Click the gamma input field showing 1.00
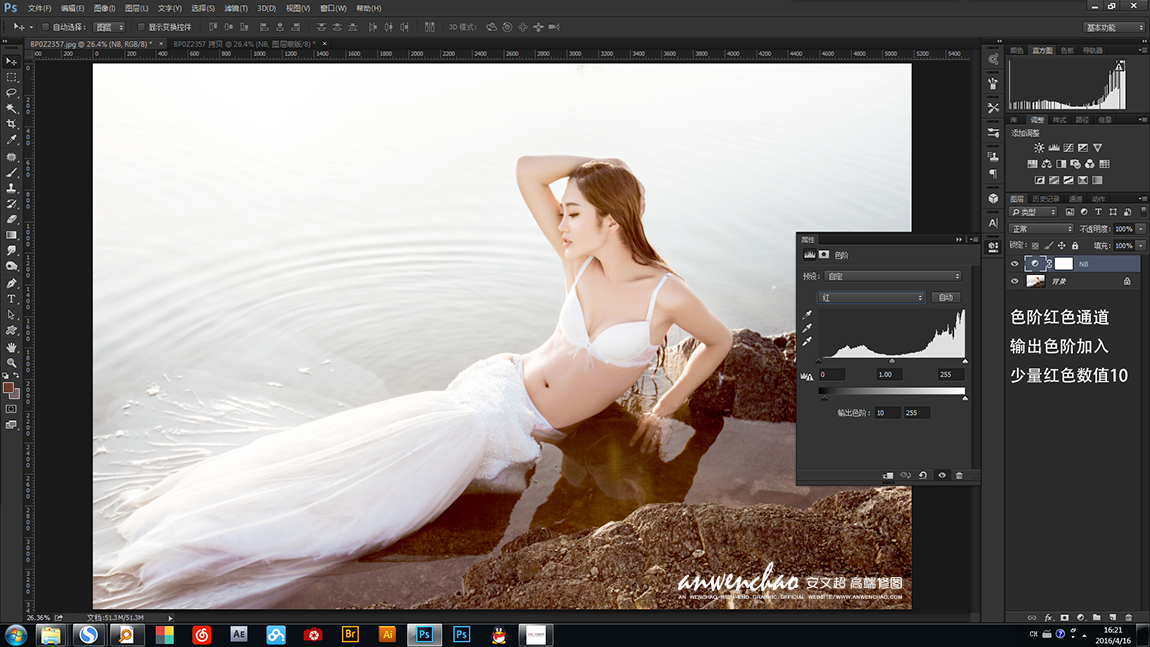The height and width of the screenshot is (647, 1150). point(889,374)
